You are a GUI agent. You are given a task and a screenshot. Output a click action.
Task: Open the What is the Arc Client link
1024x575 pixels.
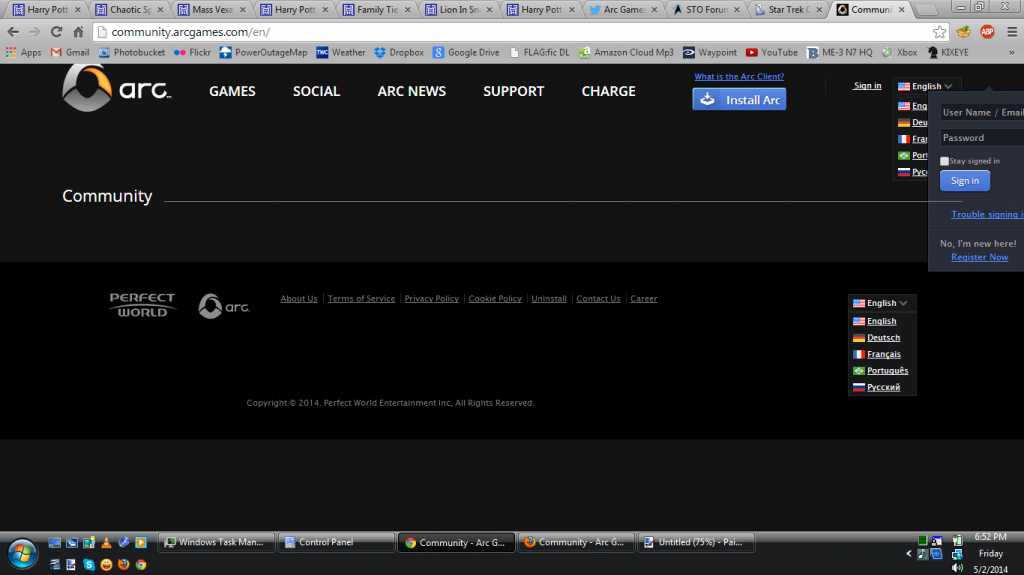[739, 76]
